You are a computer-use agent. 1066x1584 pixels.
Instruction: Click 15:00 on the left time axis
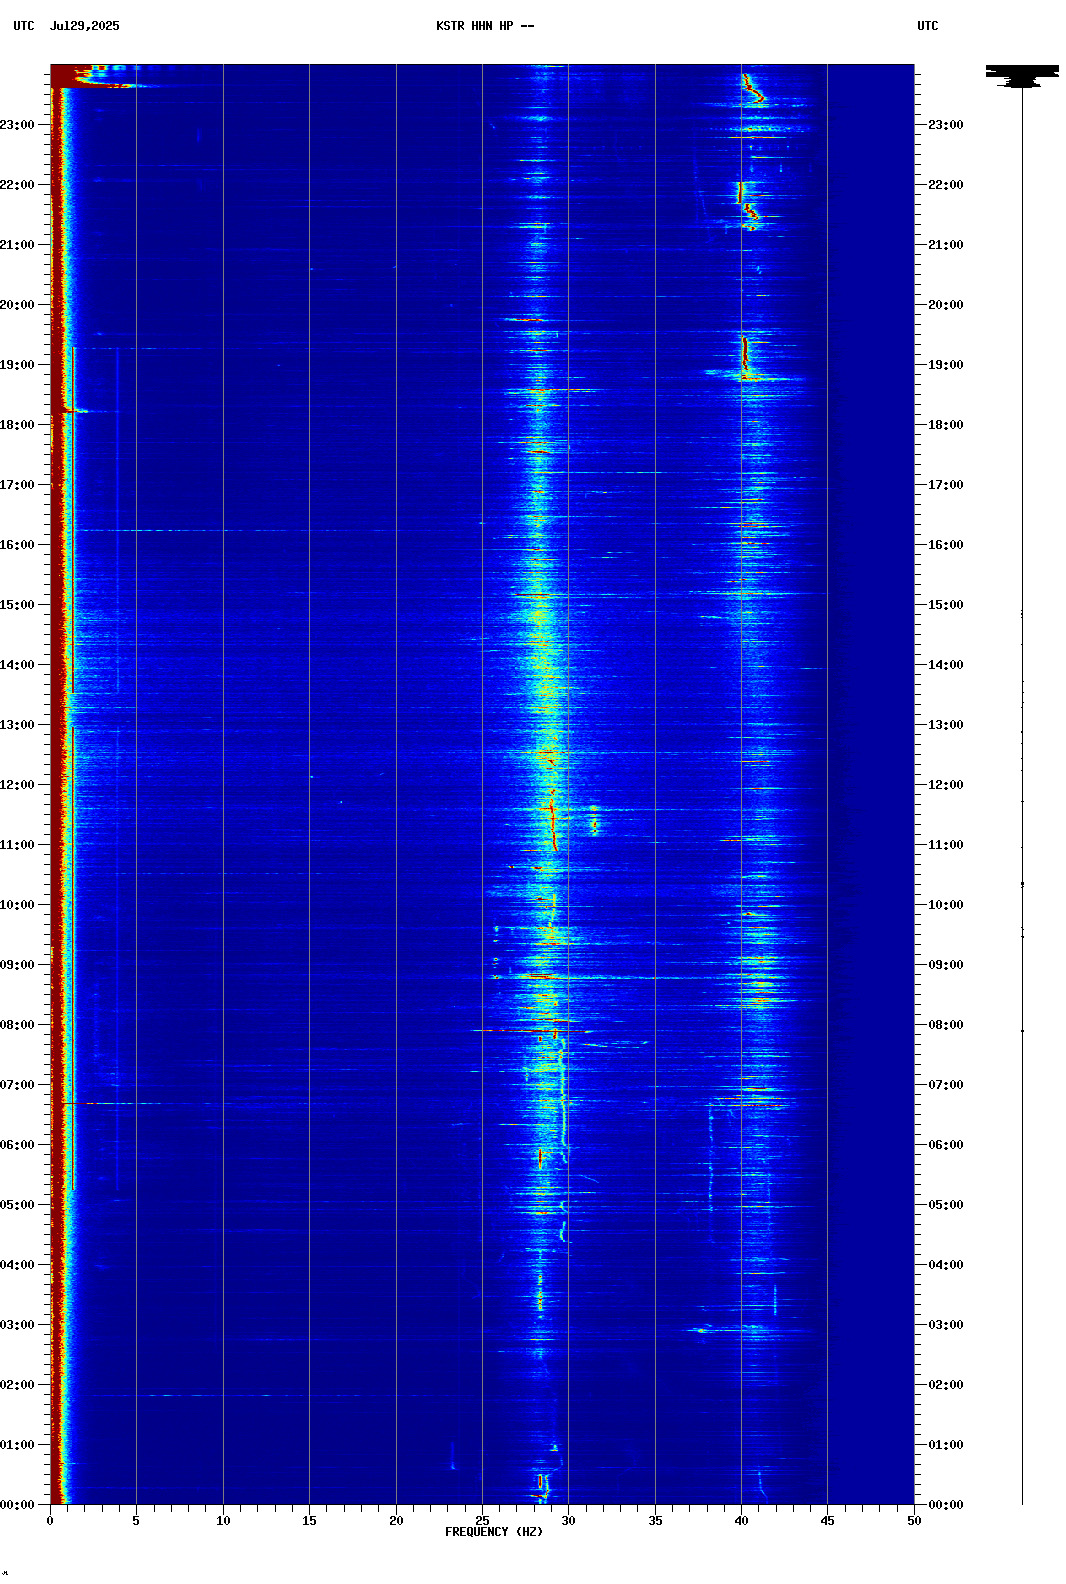pos(17,605)
